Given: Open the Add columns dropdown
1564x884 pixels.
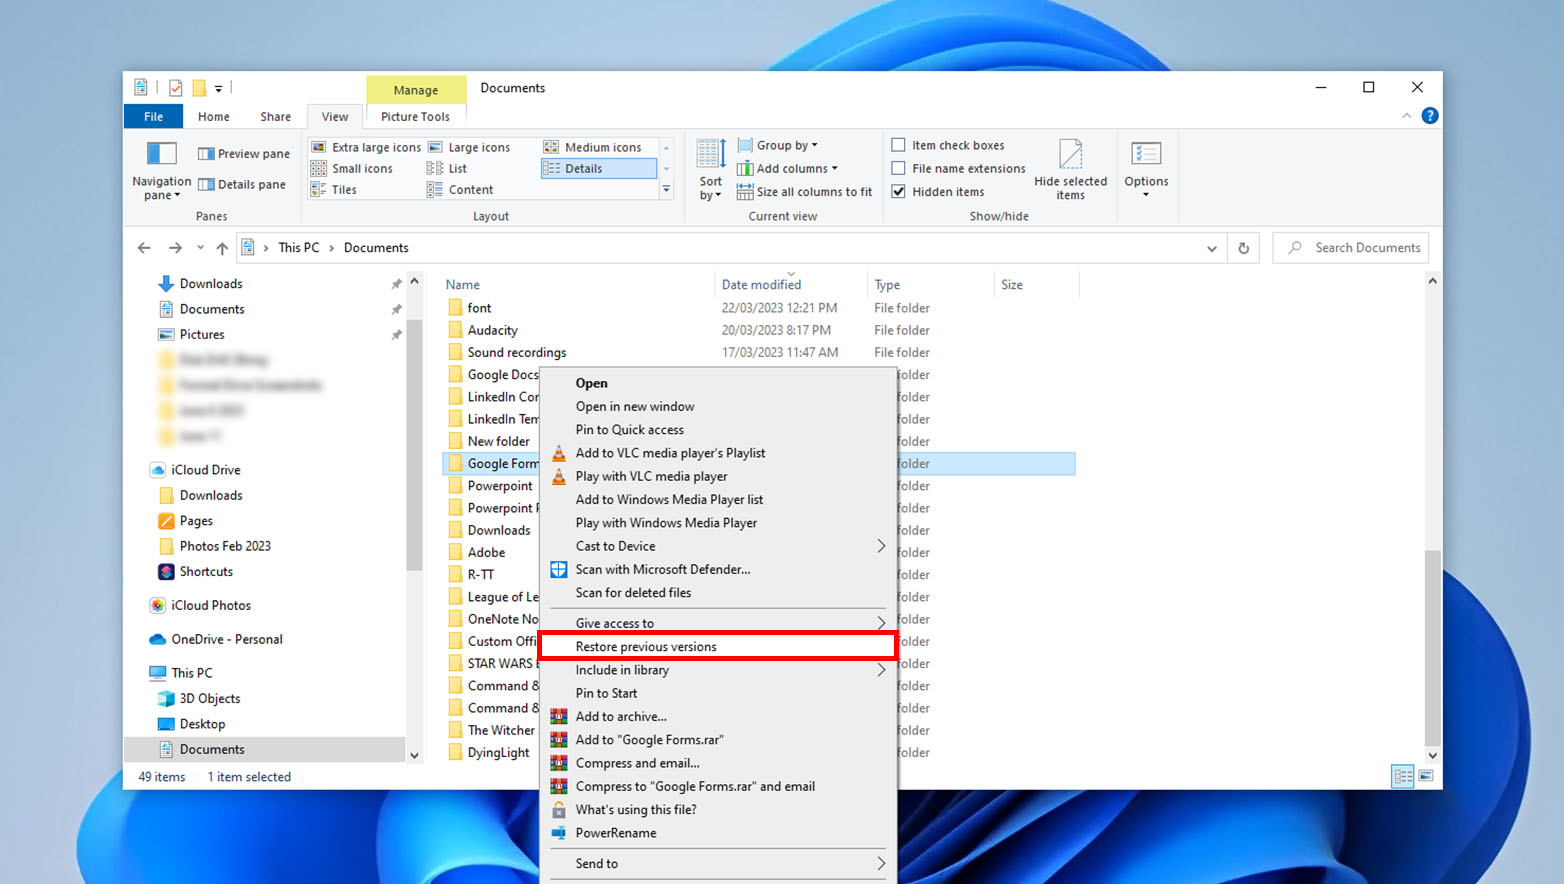Looking at the screenshot, I should click(x=788, y=168).
